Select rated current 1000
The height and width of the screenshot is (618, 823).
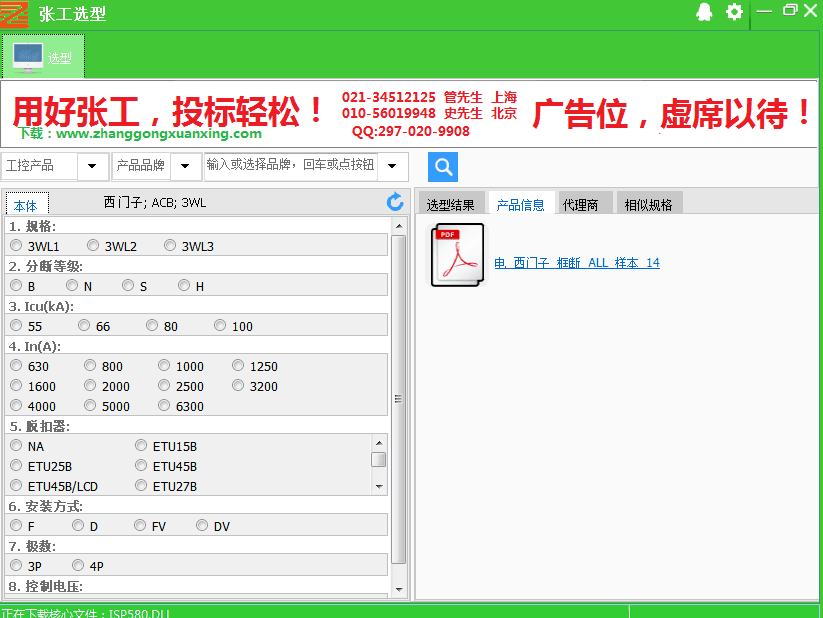coord(164,365)
